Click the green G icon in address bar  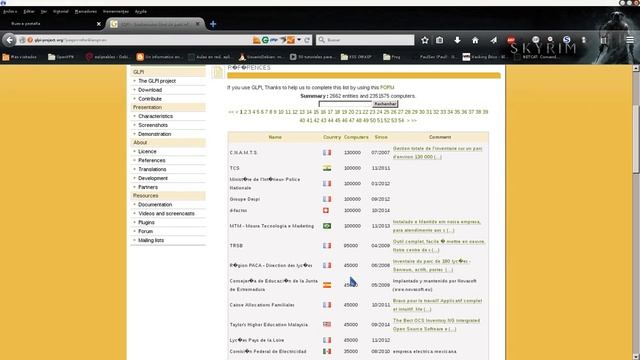coord(265,40)
